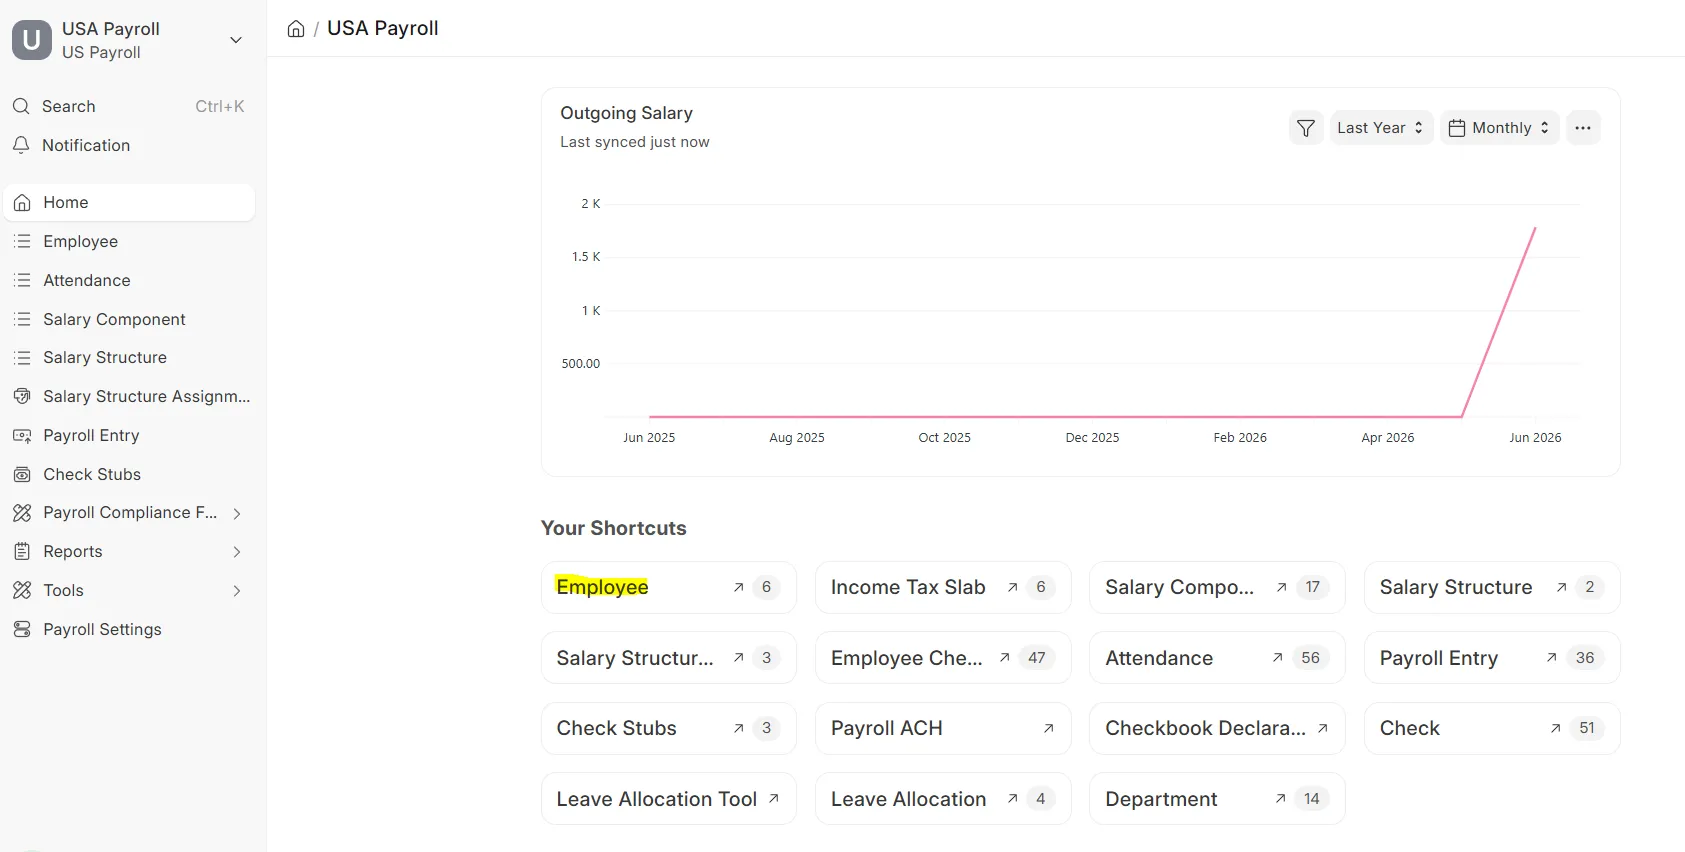Click the Payroll Settings sidebar icon

click(x=22, y=629)
